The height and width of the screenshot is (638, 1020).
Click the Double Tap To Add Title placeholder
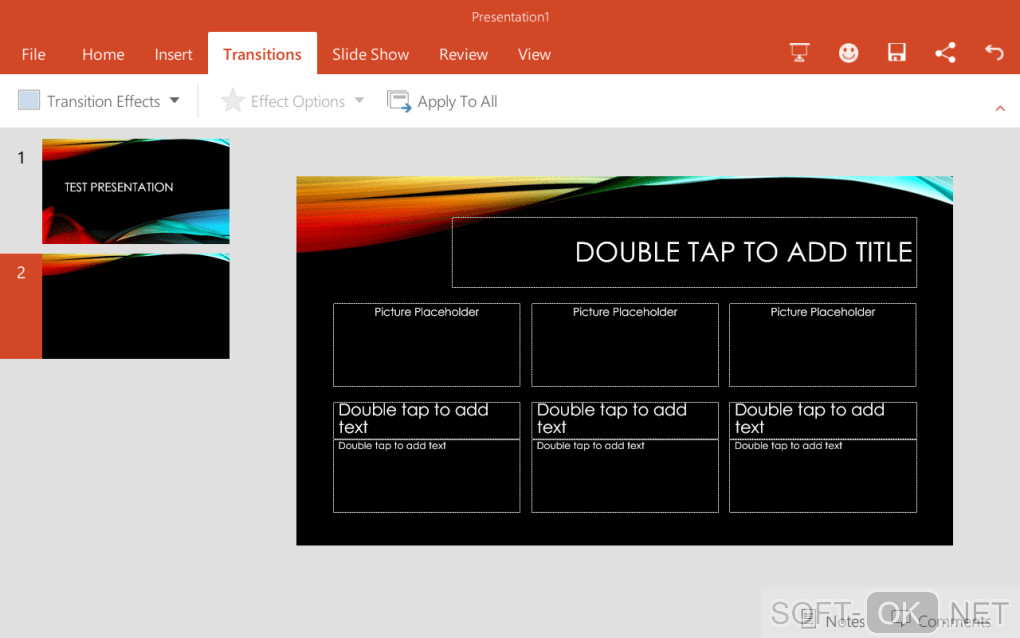tap(684, 252)
